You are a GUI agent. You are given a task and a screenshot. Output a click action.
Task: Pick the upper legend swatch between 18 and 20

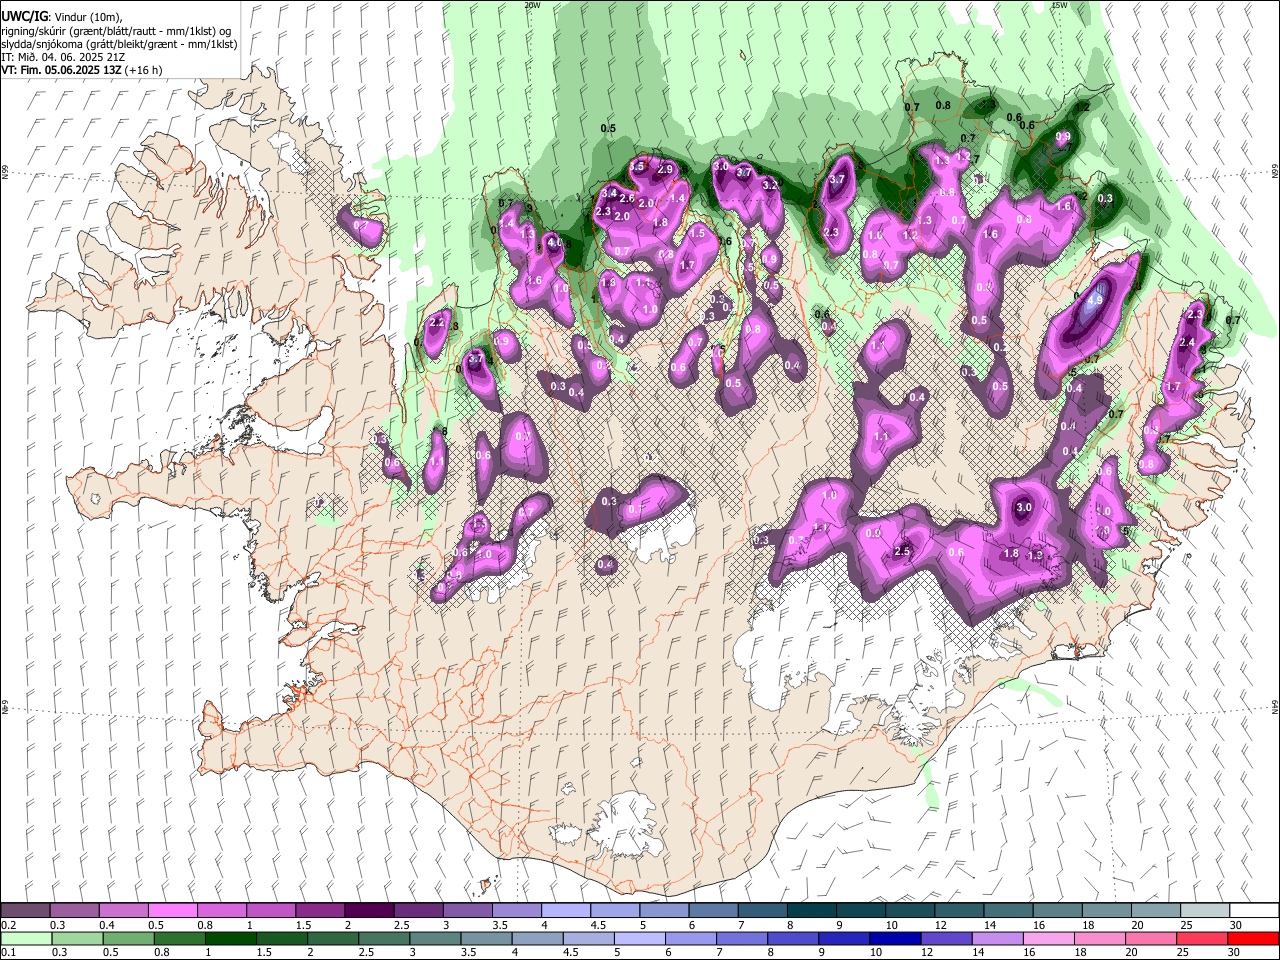pos(1106,911)
